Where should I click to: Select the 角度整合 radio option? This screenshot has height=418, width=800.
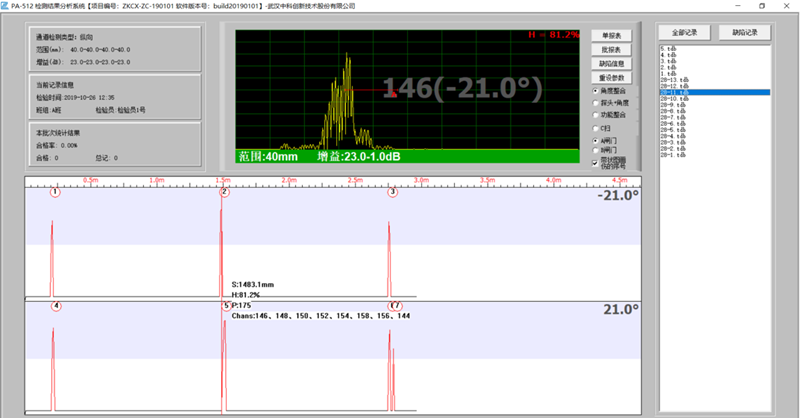tap(596, 90)
